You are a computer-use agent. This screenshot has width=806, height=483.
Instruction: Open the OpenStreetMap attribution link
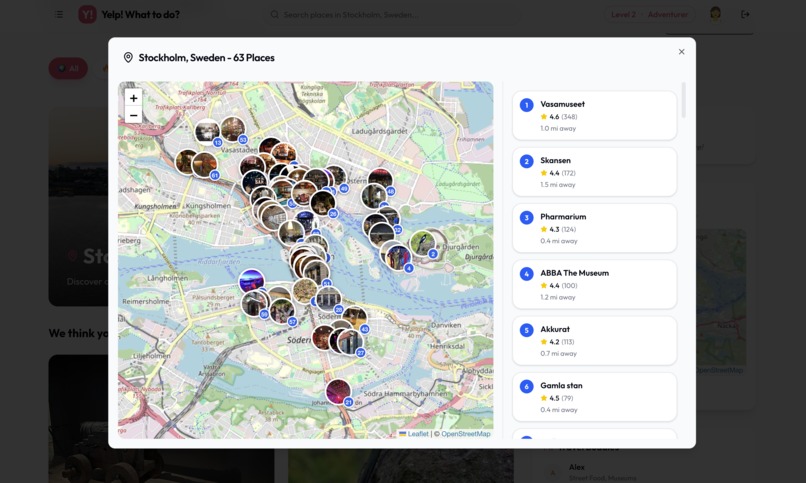pyautogui.click(x=466, y=434)
